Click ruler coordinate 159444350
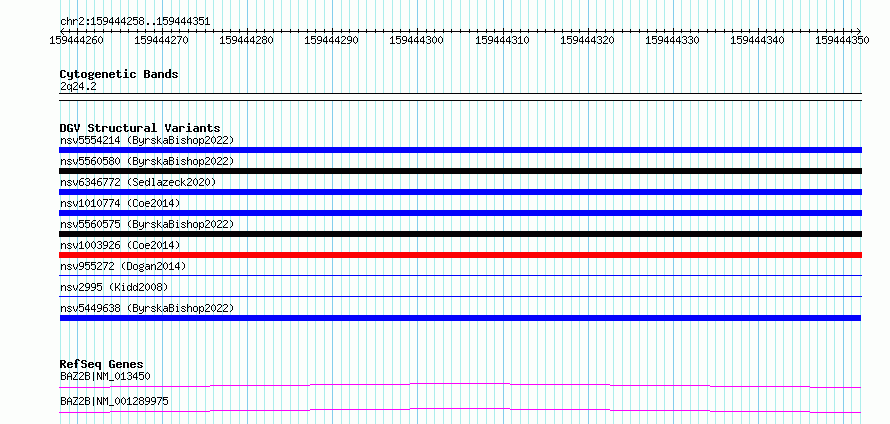Screen dimensions: 890x424 pyautogui.click(x=842, y=40)
